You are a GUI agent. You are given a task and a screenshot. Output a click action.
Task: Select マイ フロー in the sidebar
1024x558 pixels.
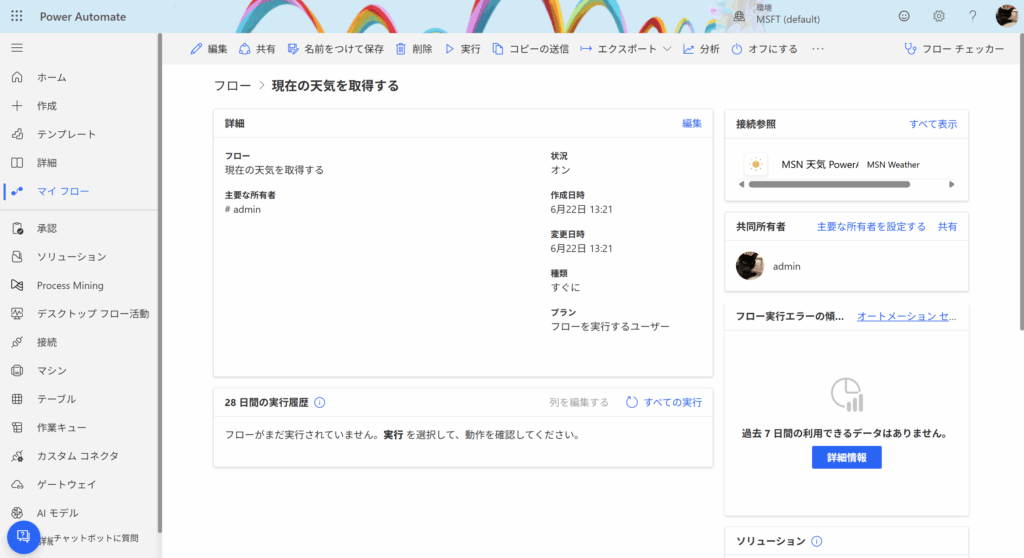[x=79, y=191]
